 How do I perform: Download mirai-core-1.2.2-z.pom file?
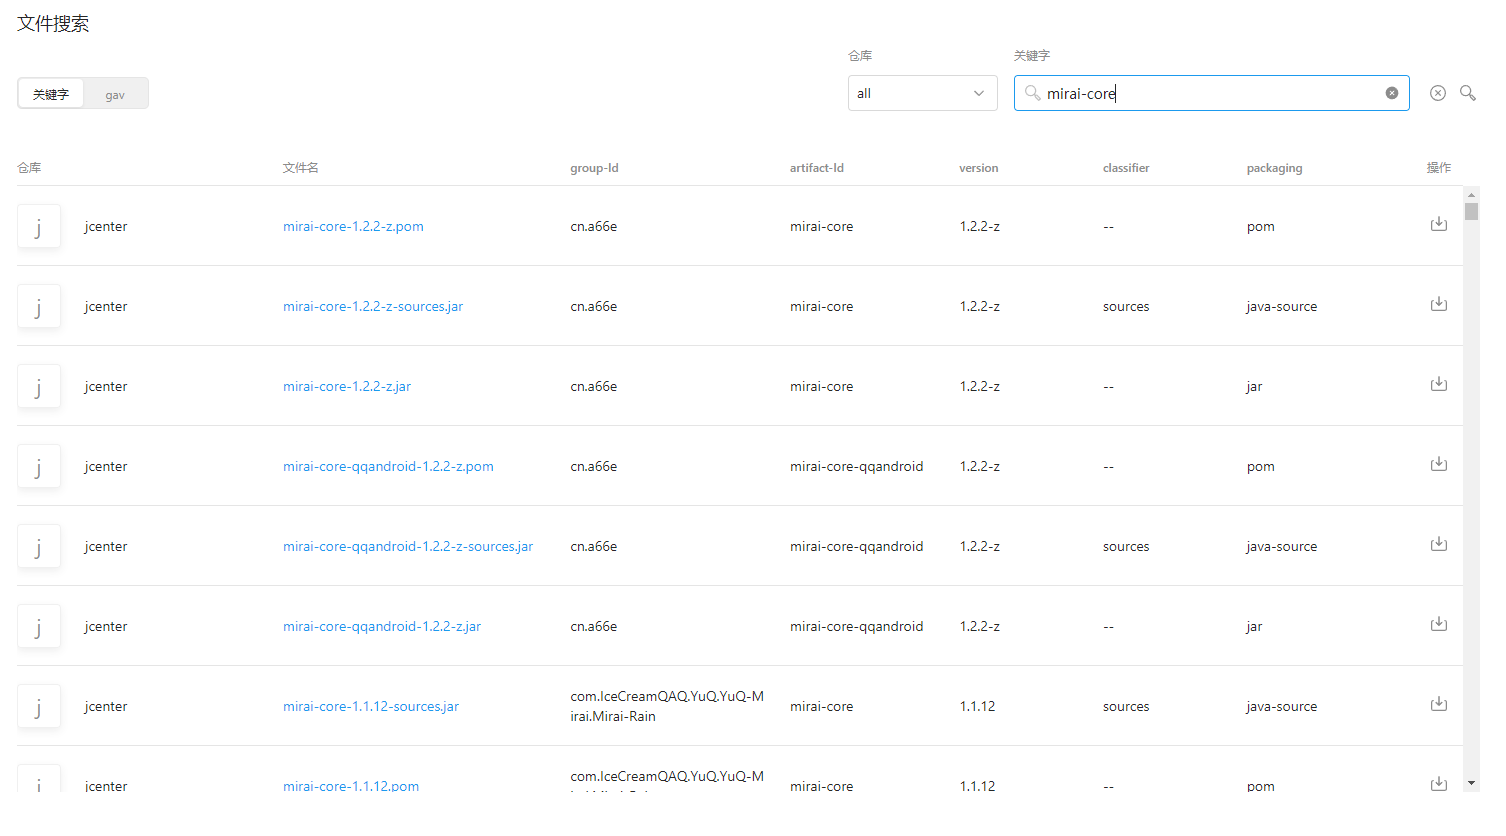click(x=1438, y=224)
